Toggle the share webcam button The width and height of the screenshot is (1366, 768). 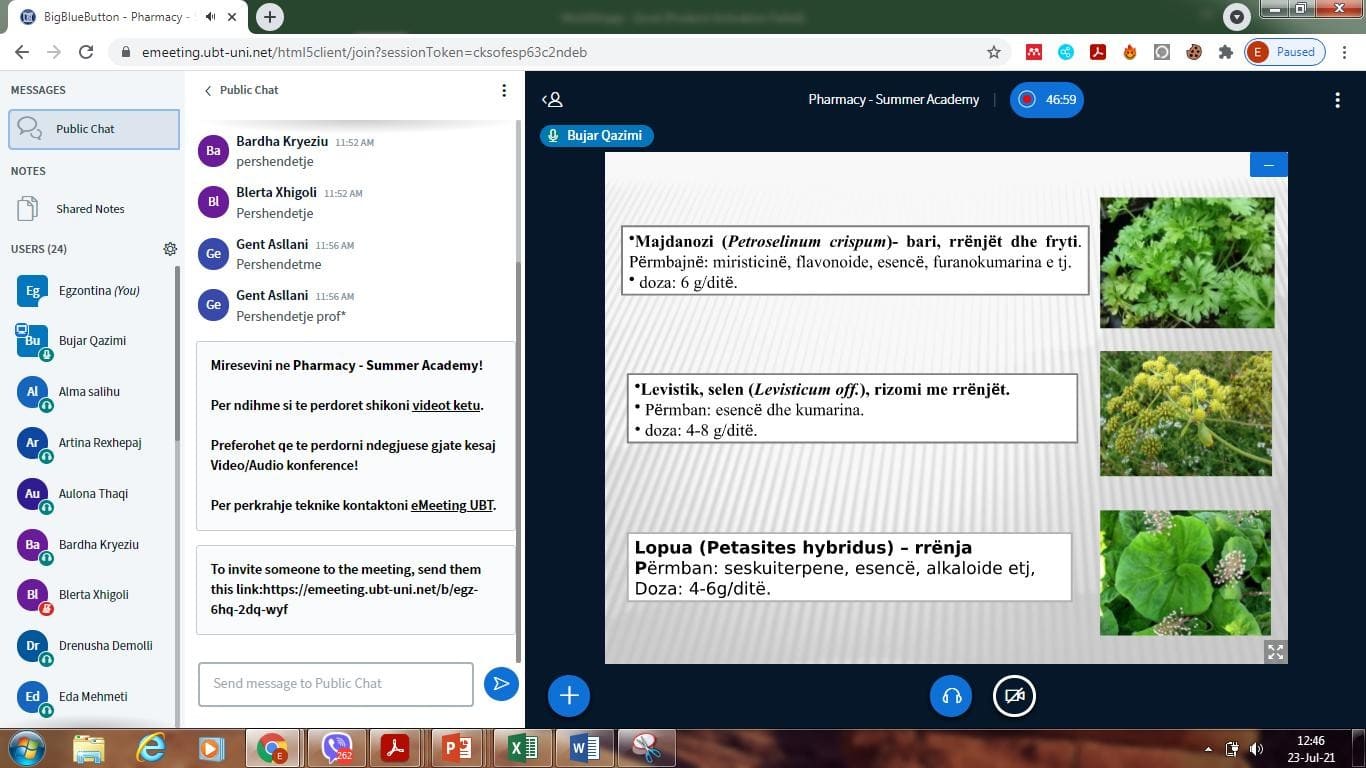(1014, 696)
